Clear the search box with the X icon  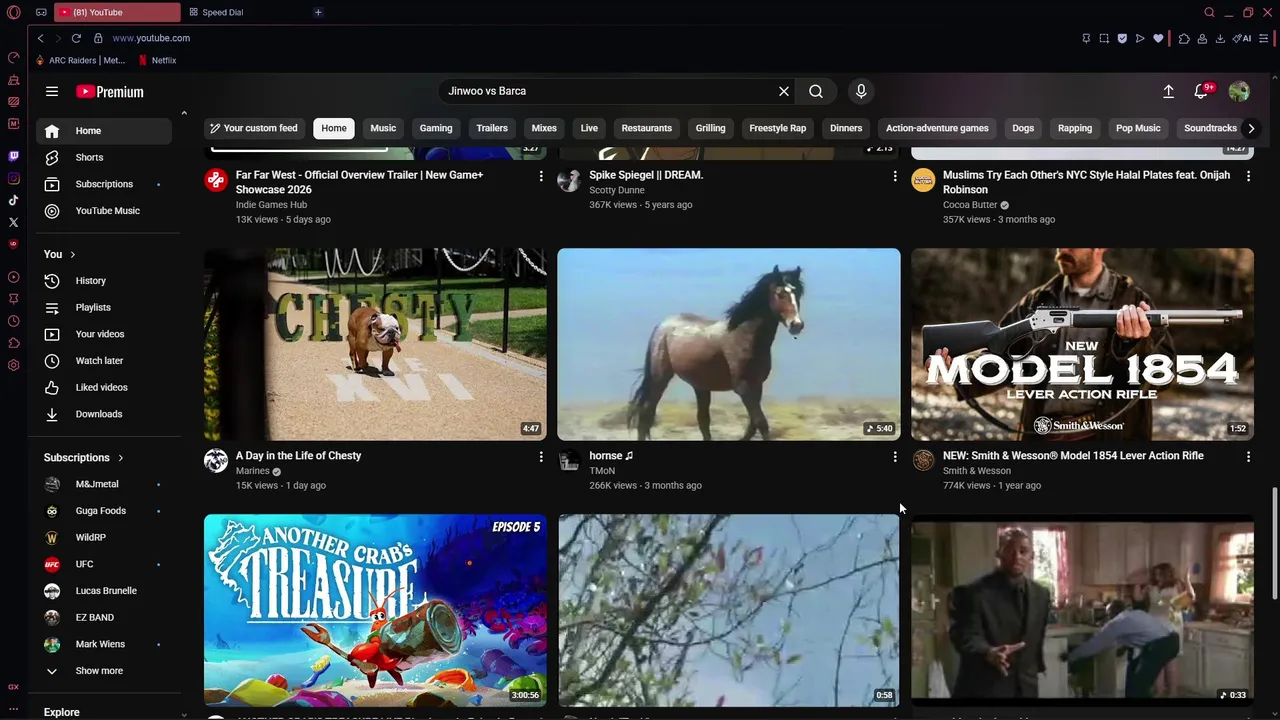coord(784,91)
